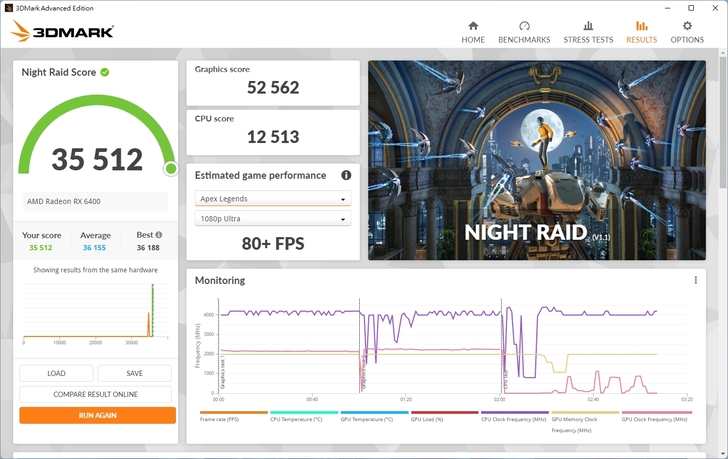Click the LOAD button
The width and height of the screenshot is (728, 459).
click(x=56, y=373)
